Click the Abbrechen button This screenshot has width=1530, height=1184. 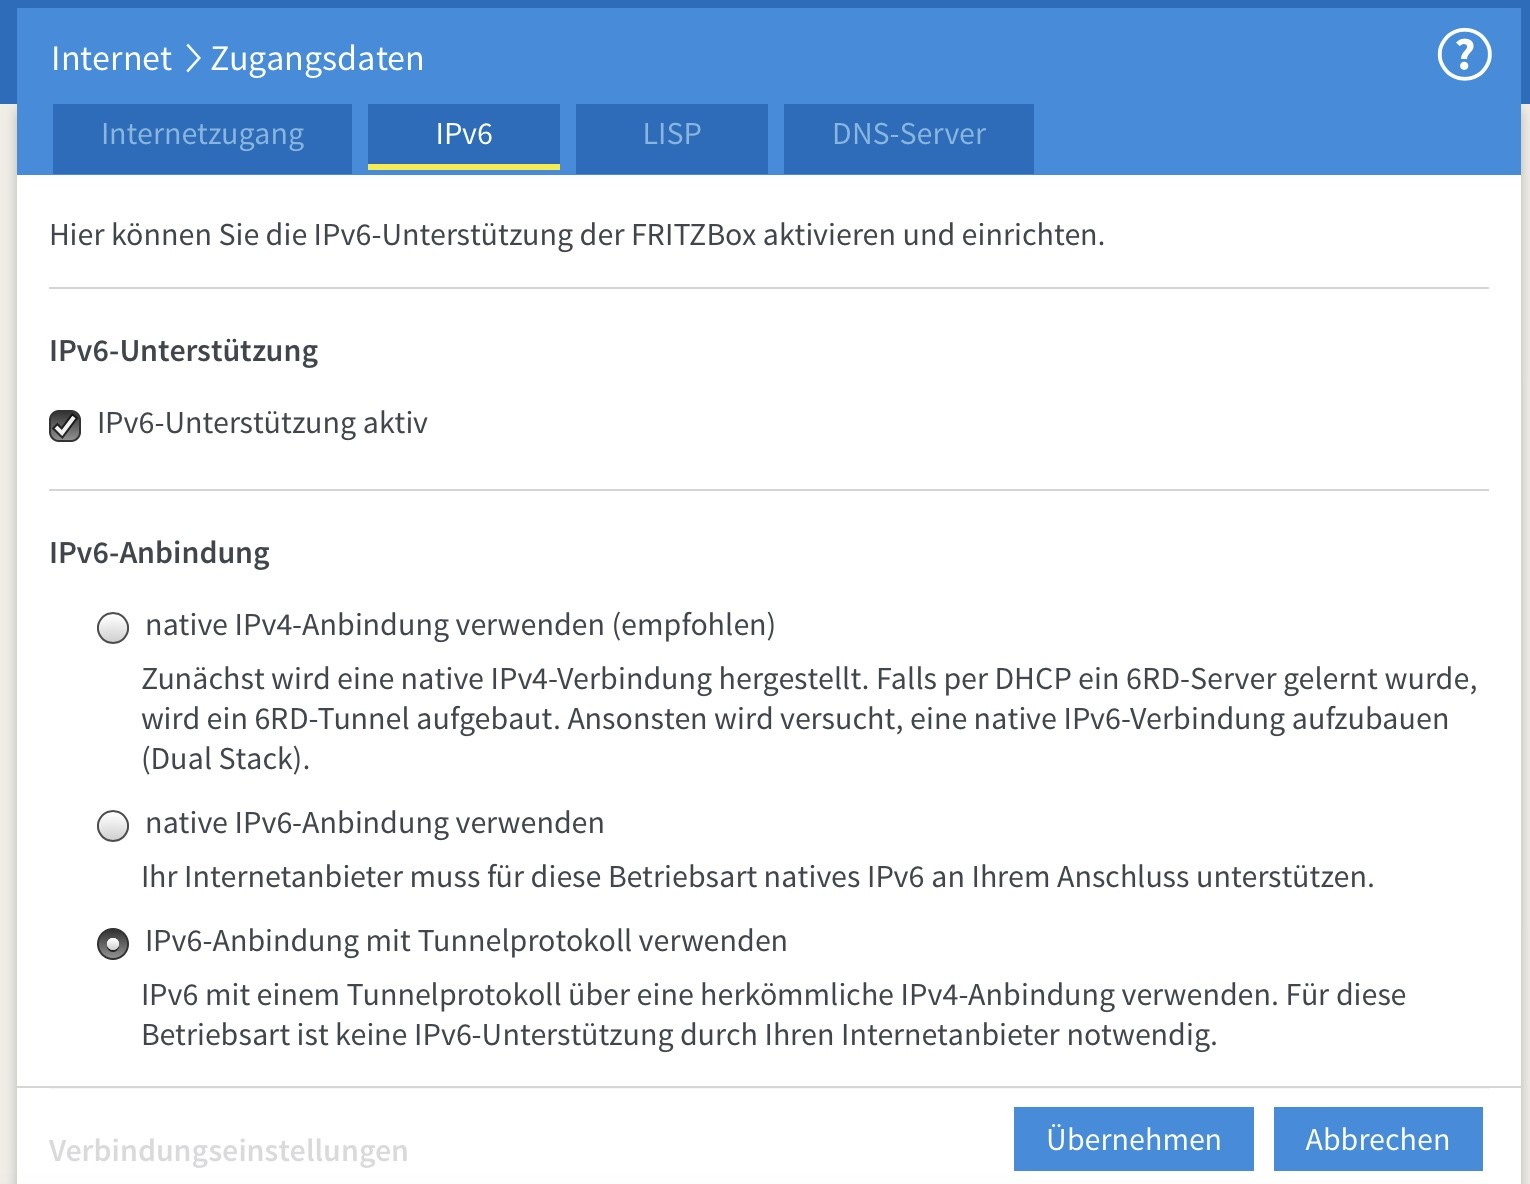pyautogui.click(x=1377, y=1139)
